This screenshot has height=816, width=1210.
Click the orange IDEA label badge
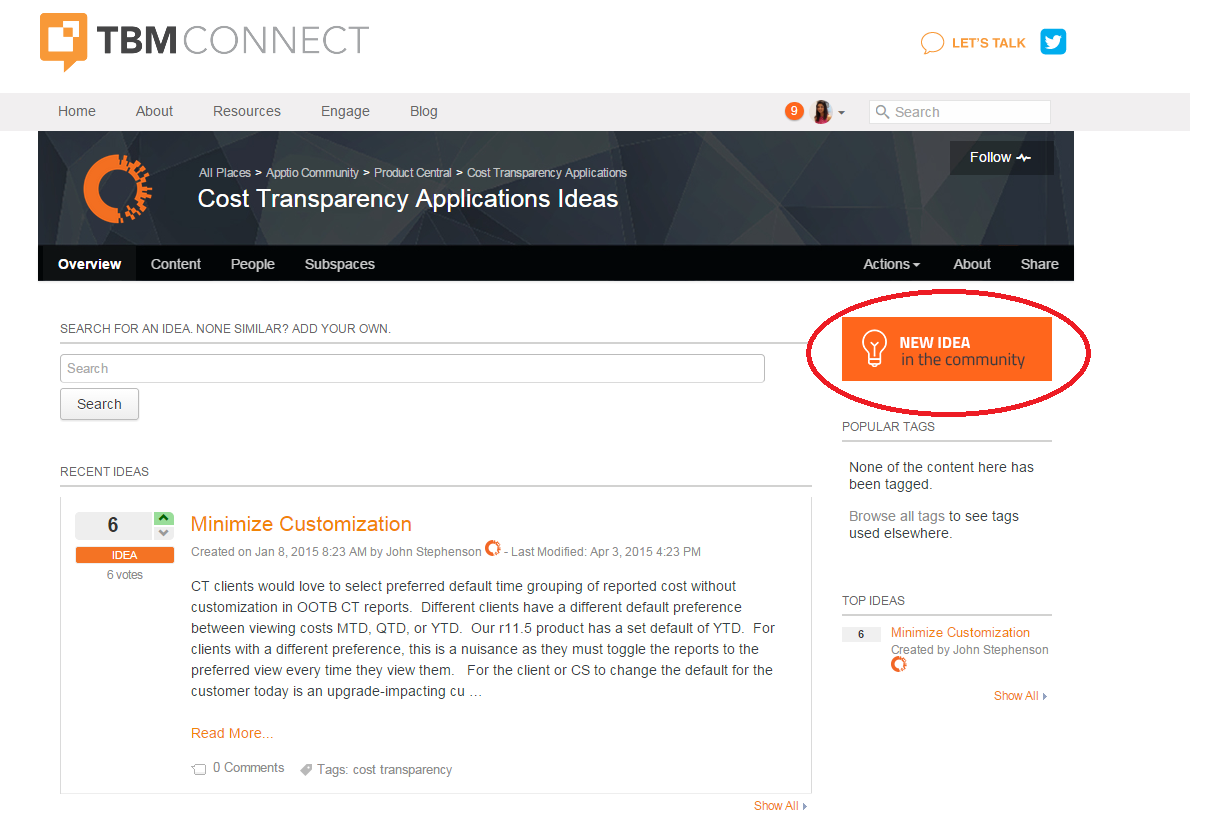pyautogui.click(x=125, y=555)
